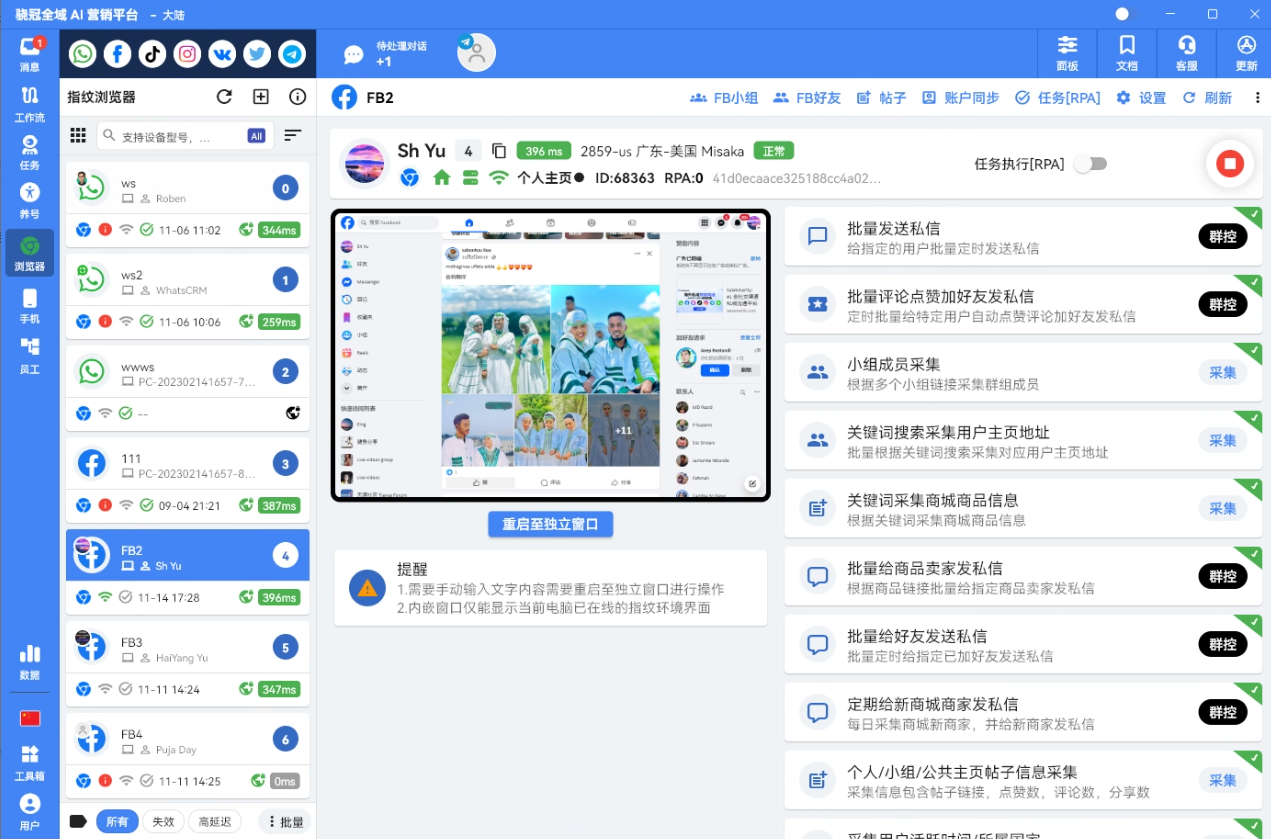Click the 396 ms latency badge for Sh Yu

point(543,150)
